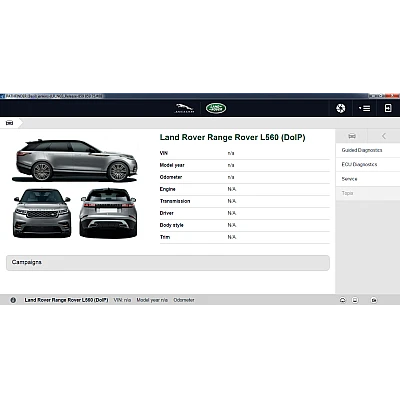
Task: Open Guided Diagnostics
Action: click(x=362, y=150)
